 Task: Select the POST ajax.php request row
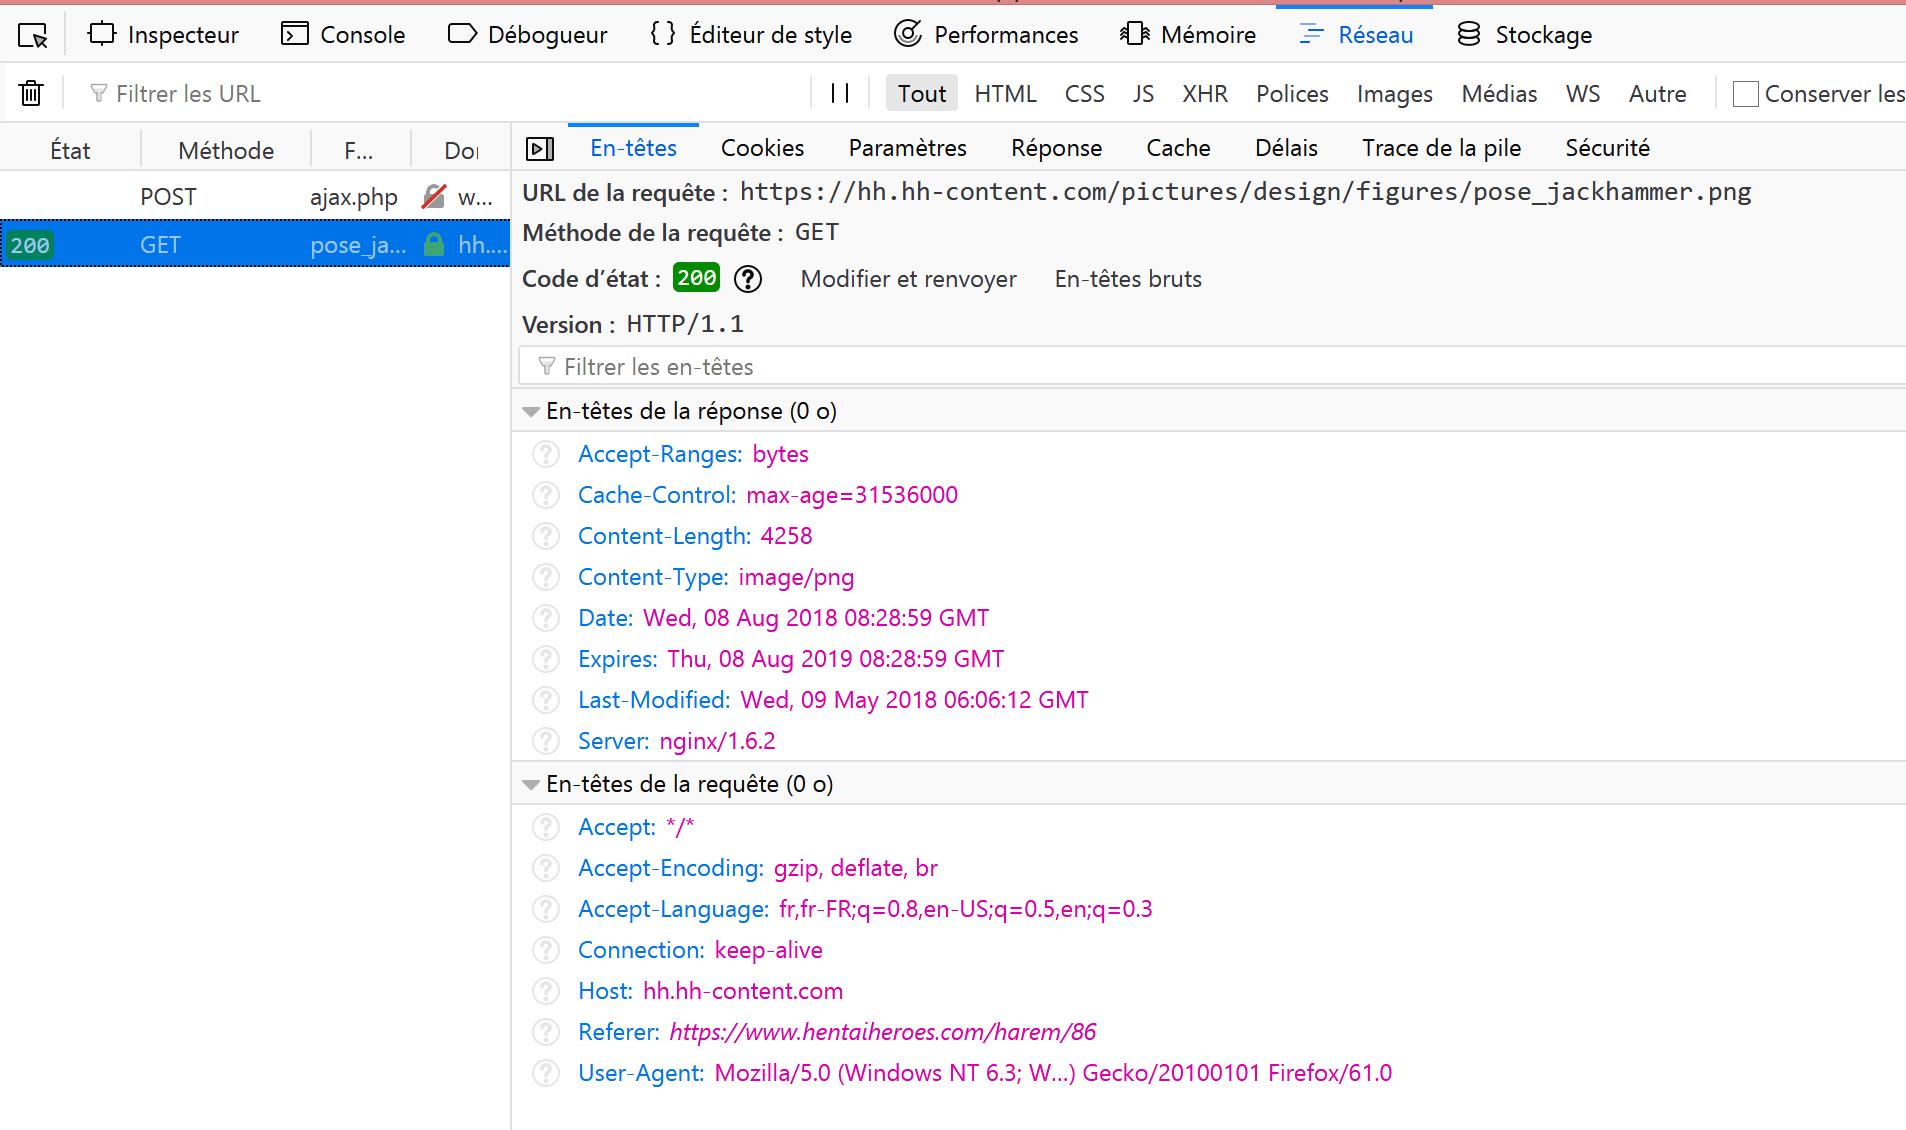coord(255,197)
